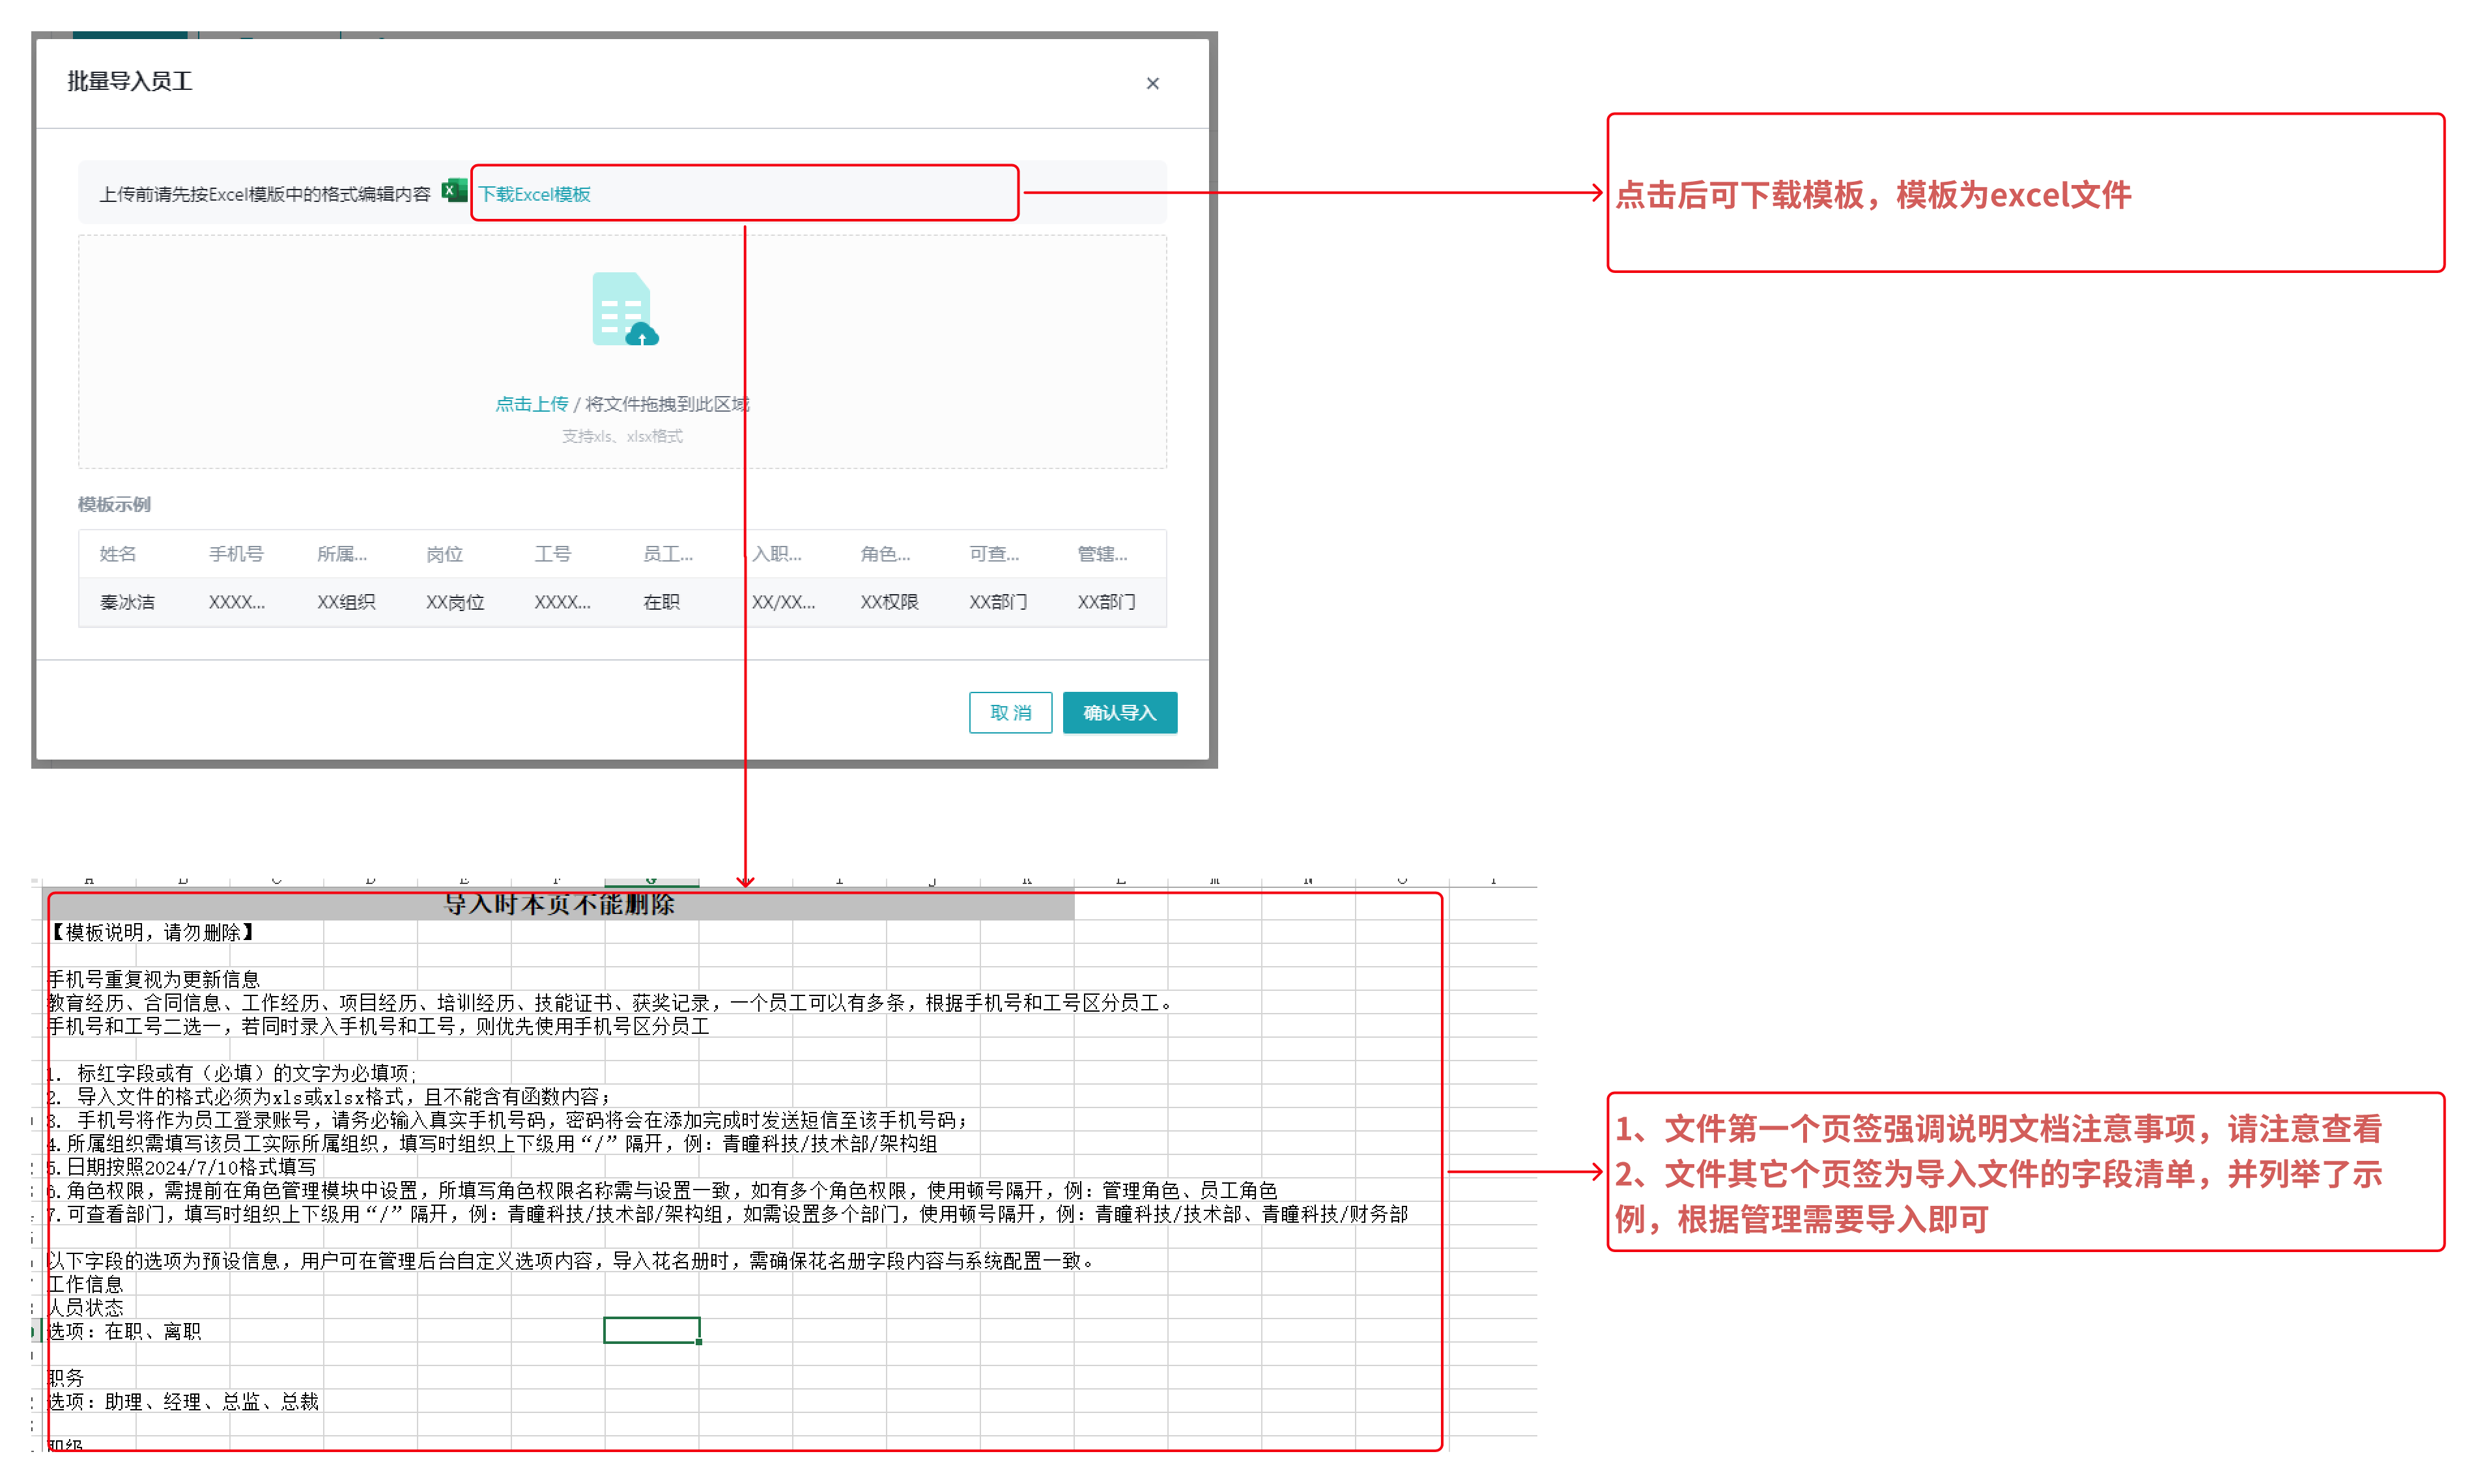Screen dimensions: 2478x1484
Task: Click the 工号 column header
Action: coord(552,554)
